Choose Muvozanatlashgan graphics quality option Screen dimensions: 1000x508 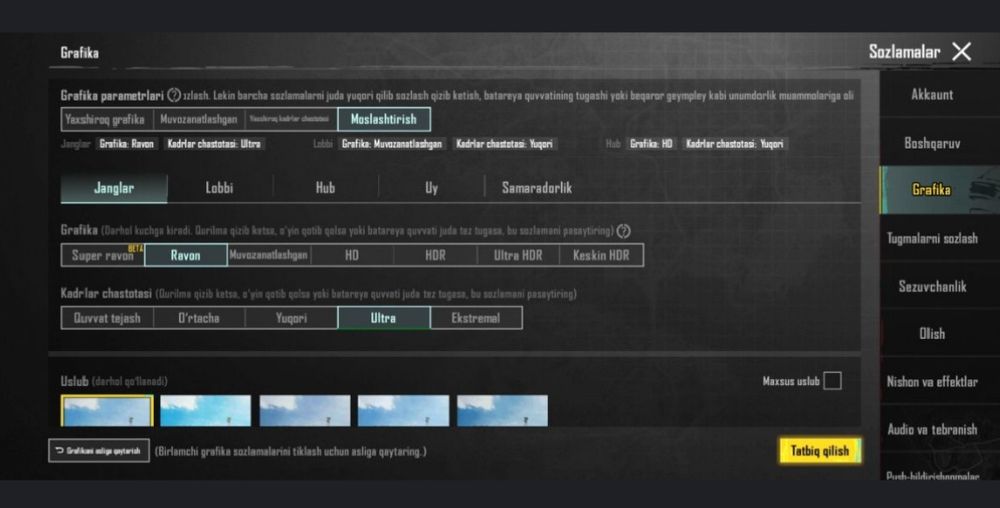pyautogui.click(x=268, y=255)
